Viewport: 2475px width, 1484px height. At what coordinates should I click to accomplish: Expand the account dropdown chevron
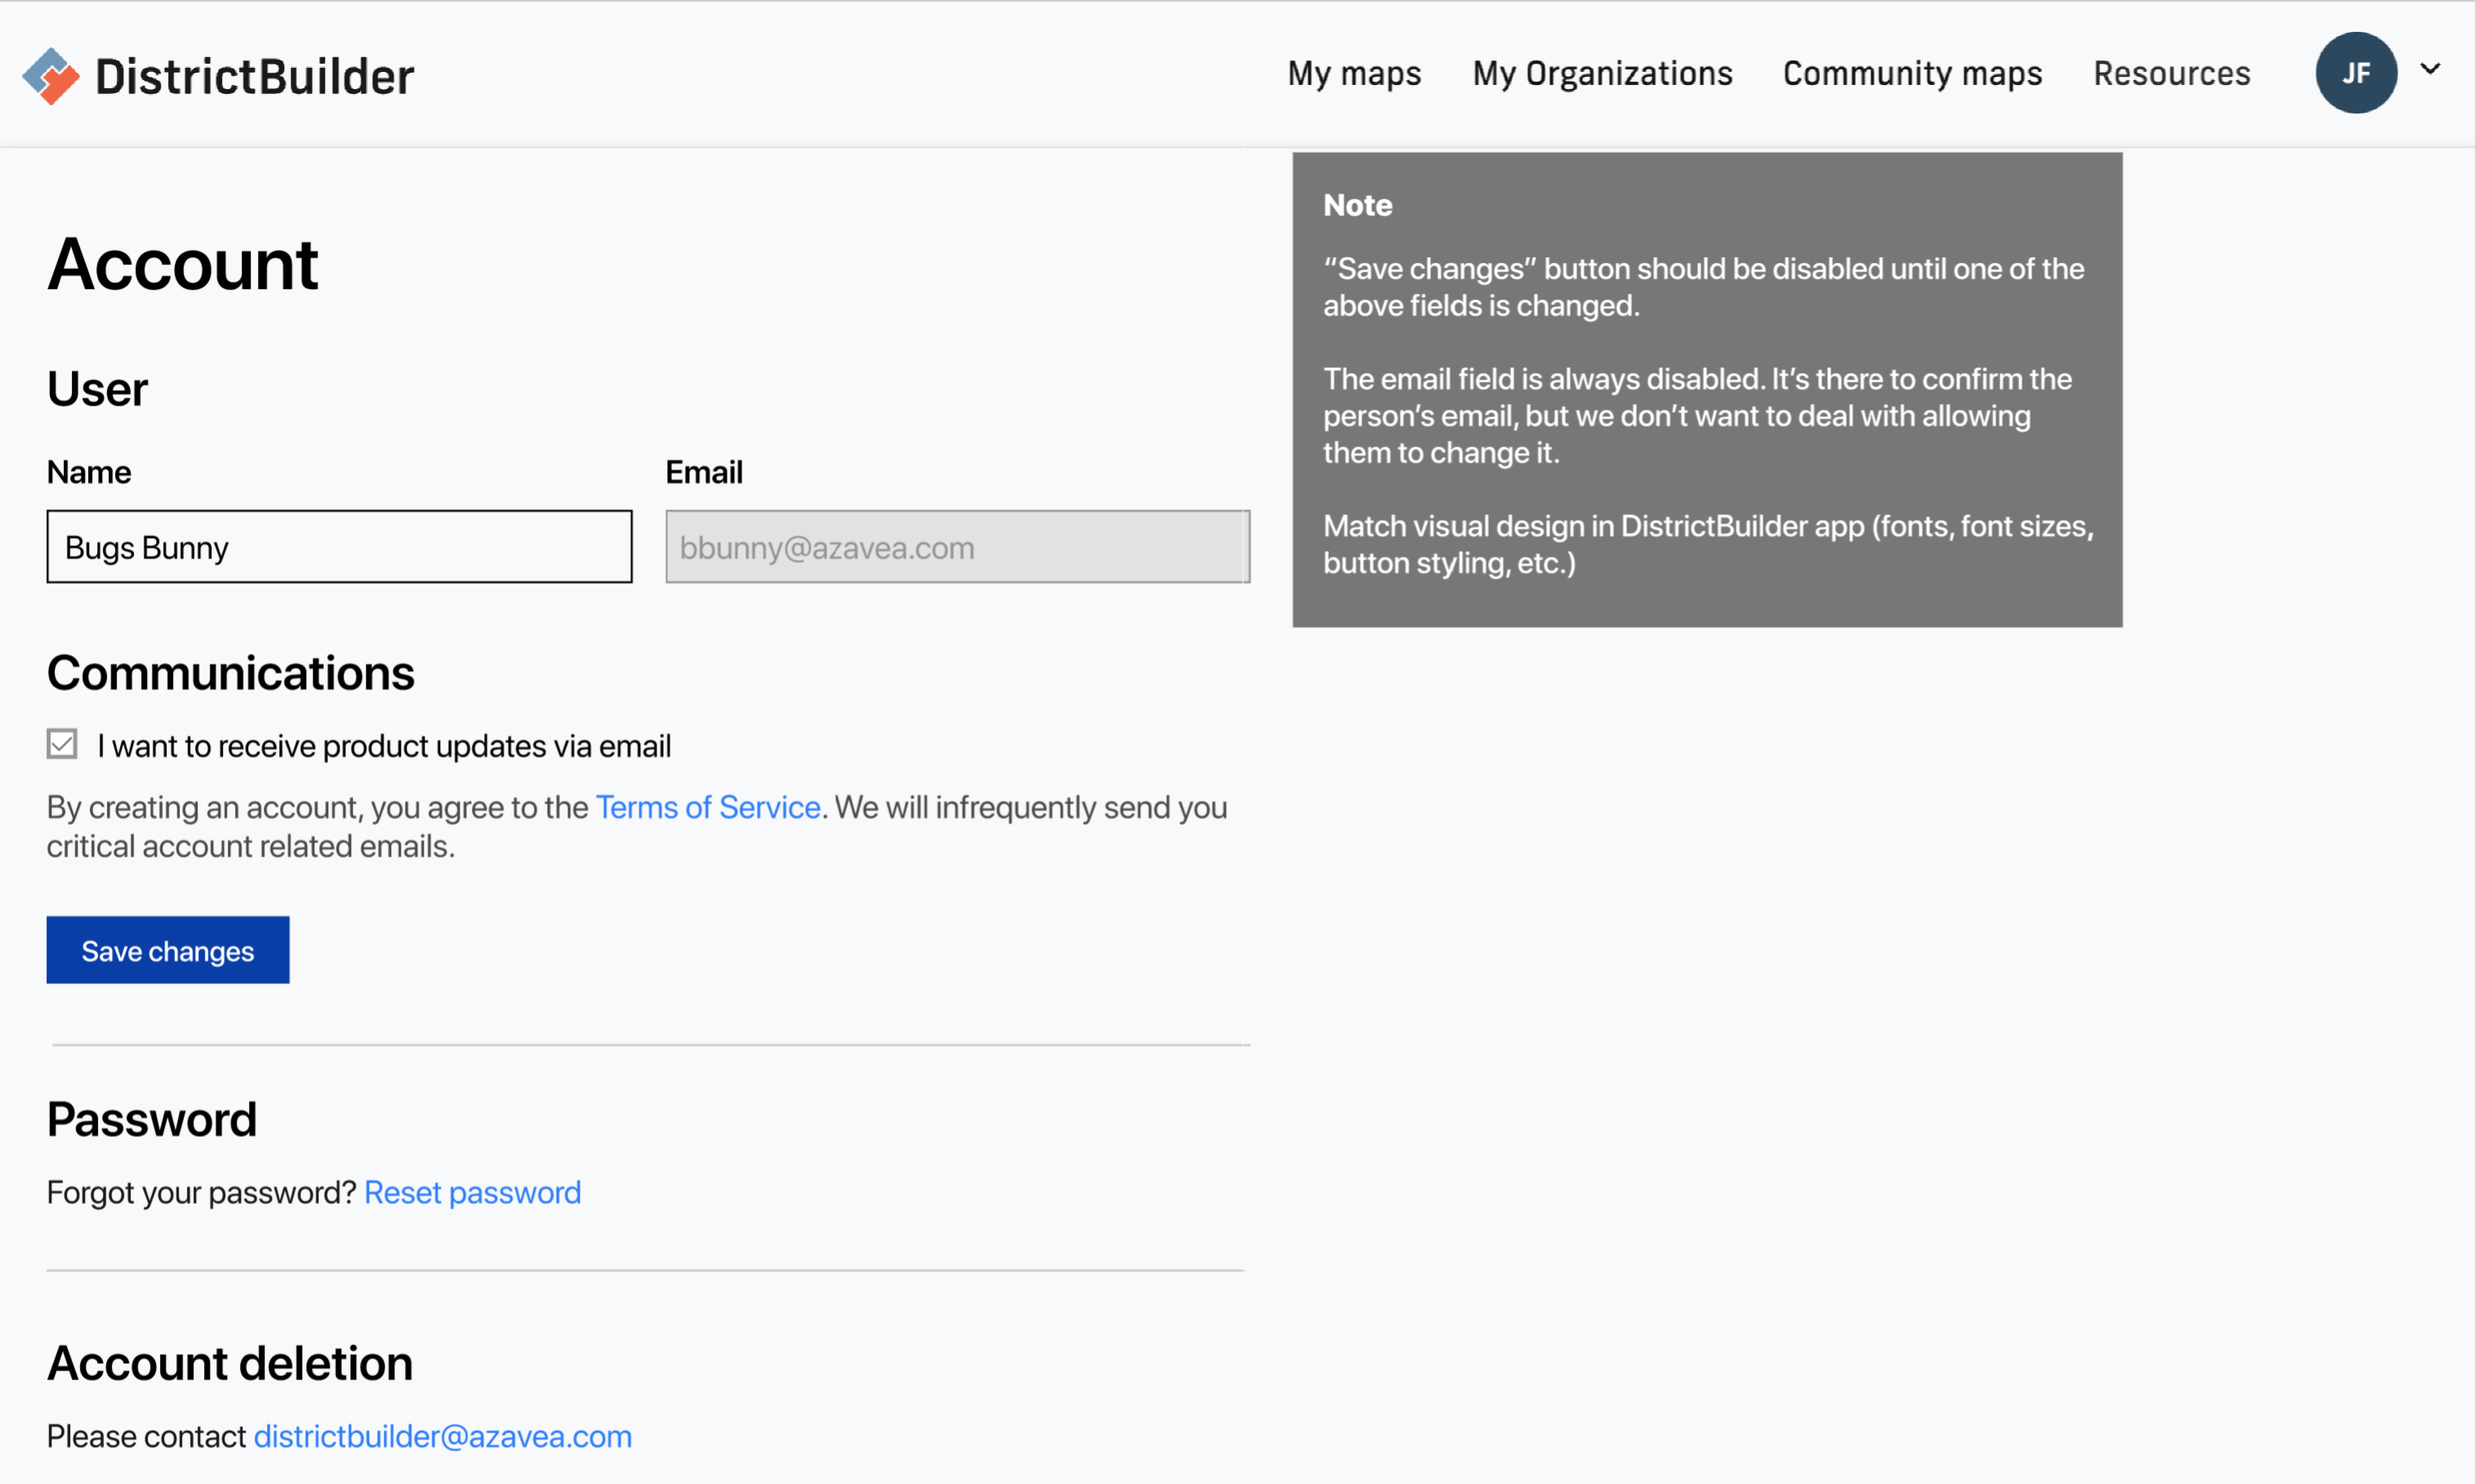2432,70
